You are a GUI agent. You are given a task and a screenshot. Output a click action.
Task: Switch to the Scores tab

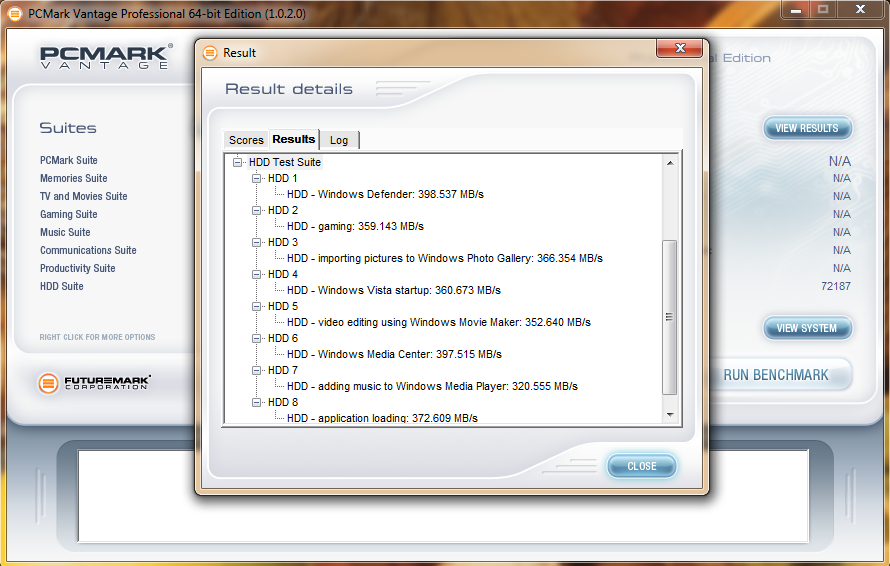246,140
